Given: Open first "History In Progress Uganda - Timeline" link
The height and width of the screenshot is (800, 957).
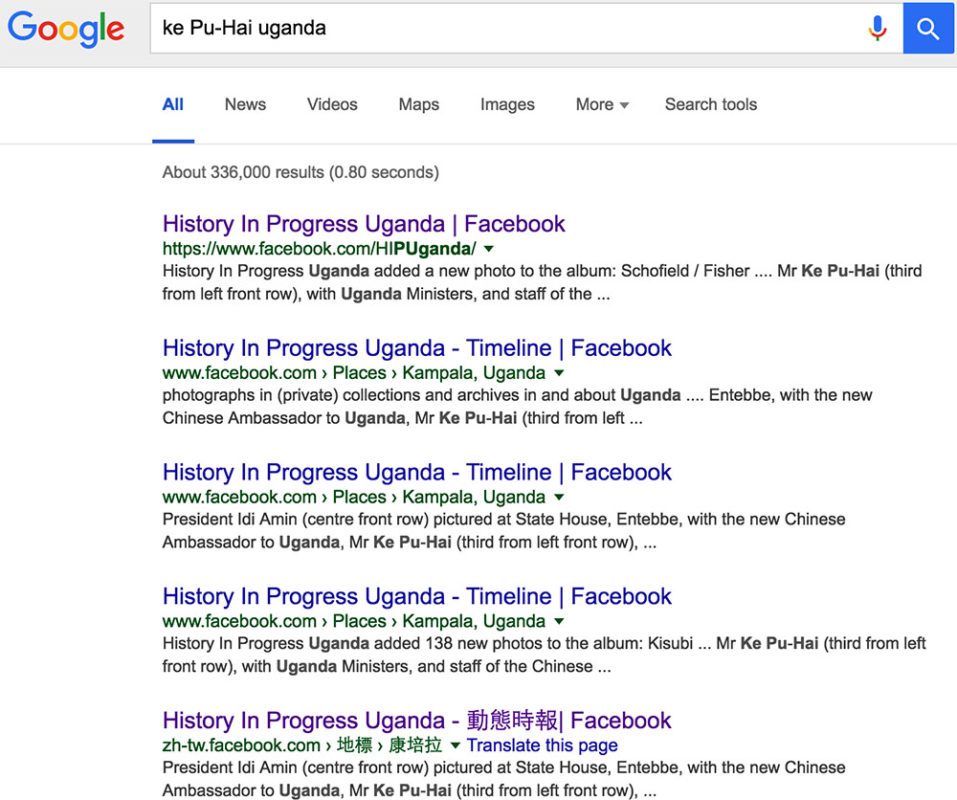Looking at the screenshot, I should click(x=417, y=348).
